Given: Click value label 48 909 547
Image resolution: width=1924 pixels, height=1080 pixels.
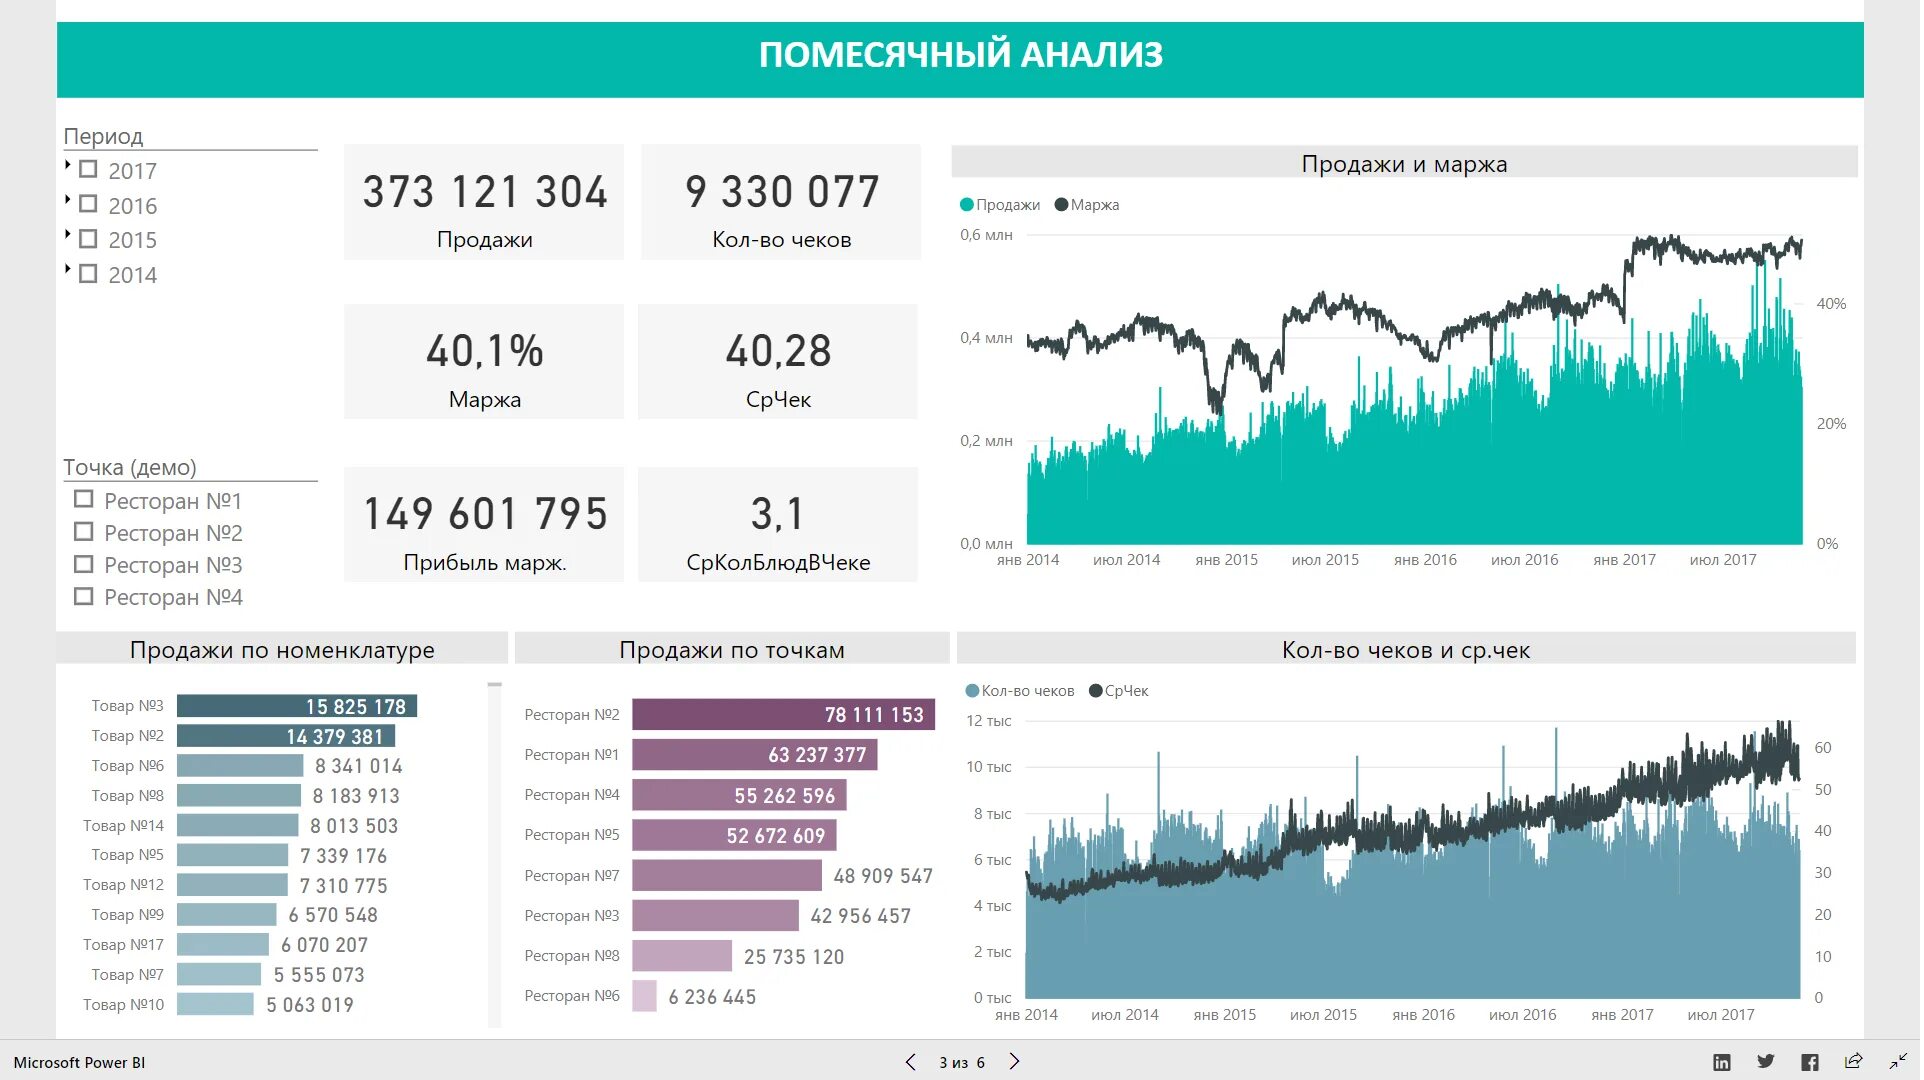Looking at the screenshot, I should pos(885,878).
